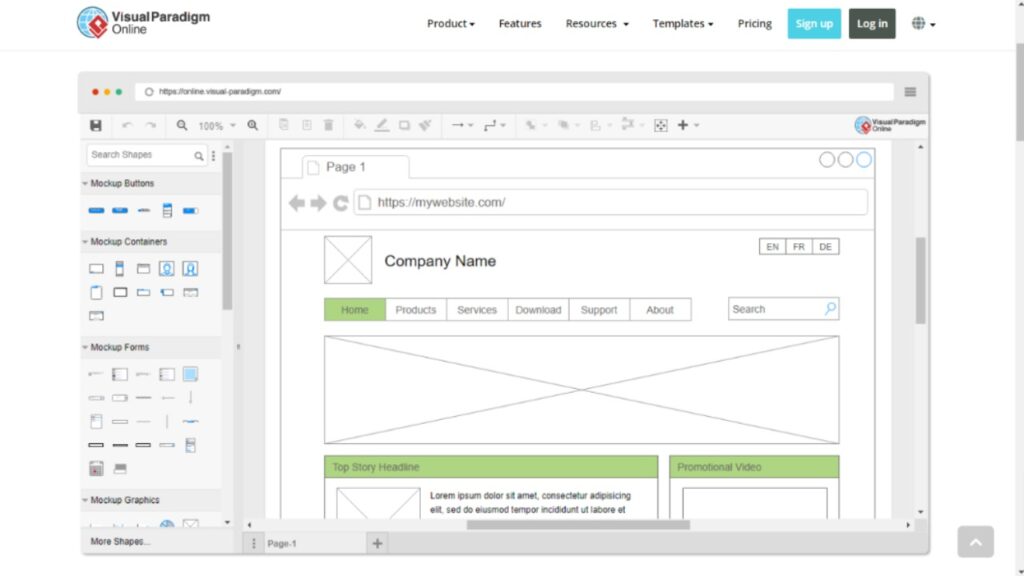Click the Sign up button

(814, 24)
